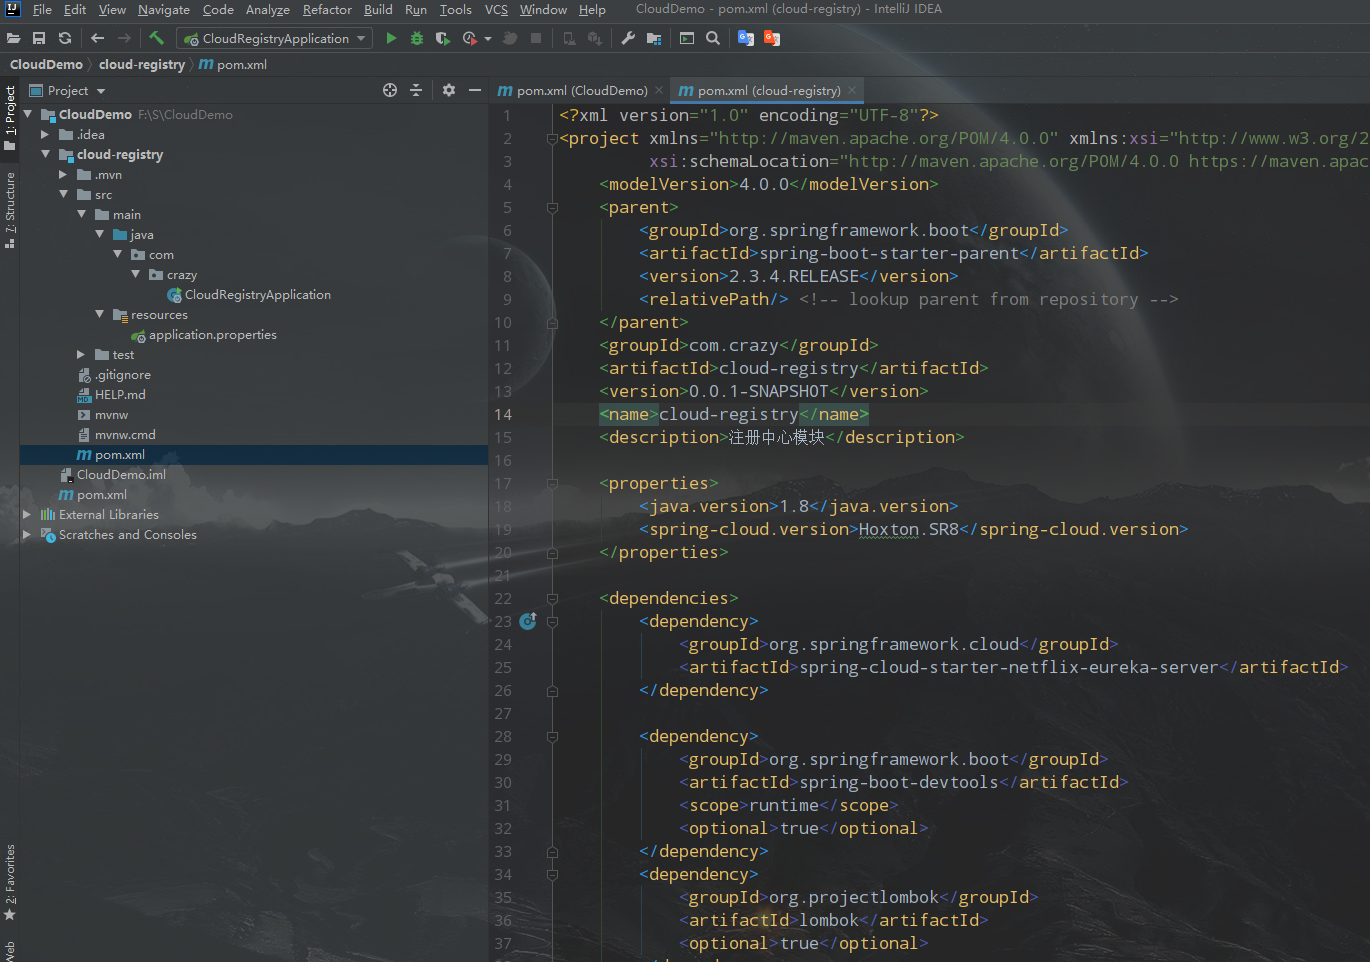Fold the parent tag at line 5
1370x962 pixels.
[552, 208]
